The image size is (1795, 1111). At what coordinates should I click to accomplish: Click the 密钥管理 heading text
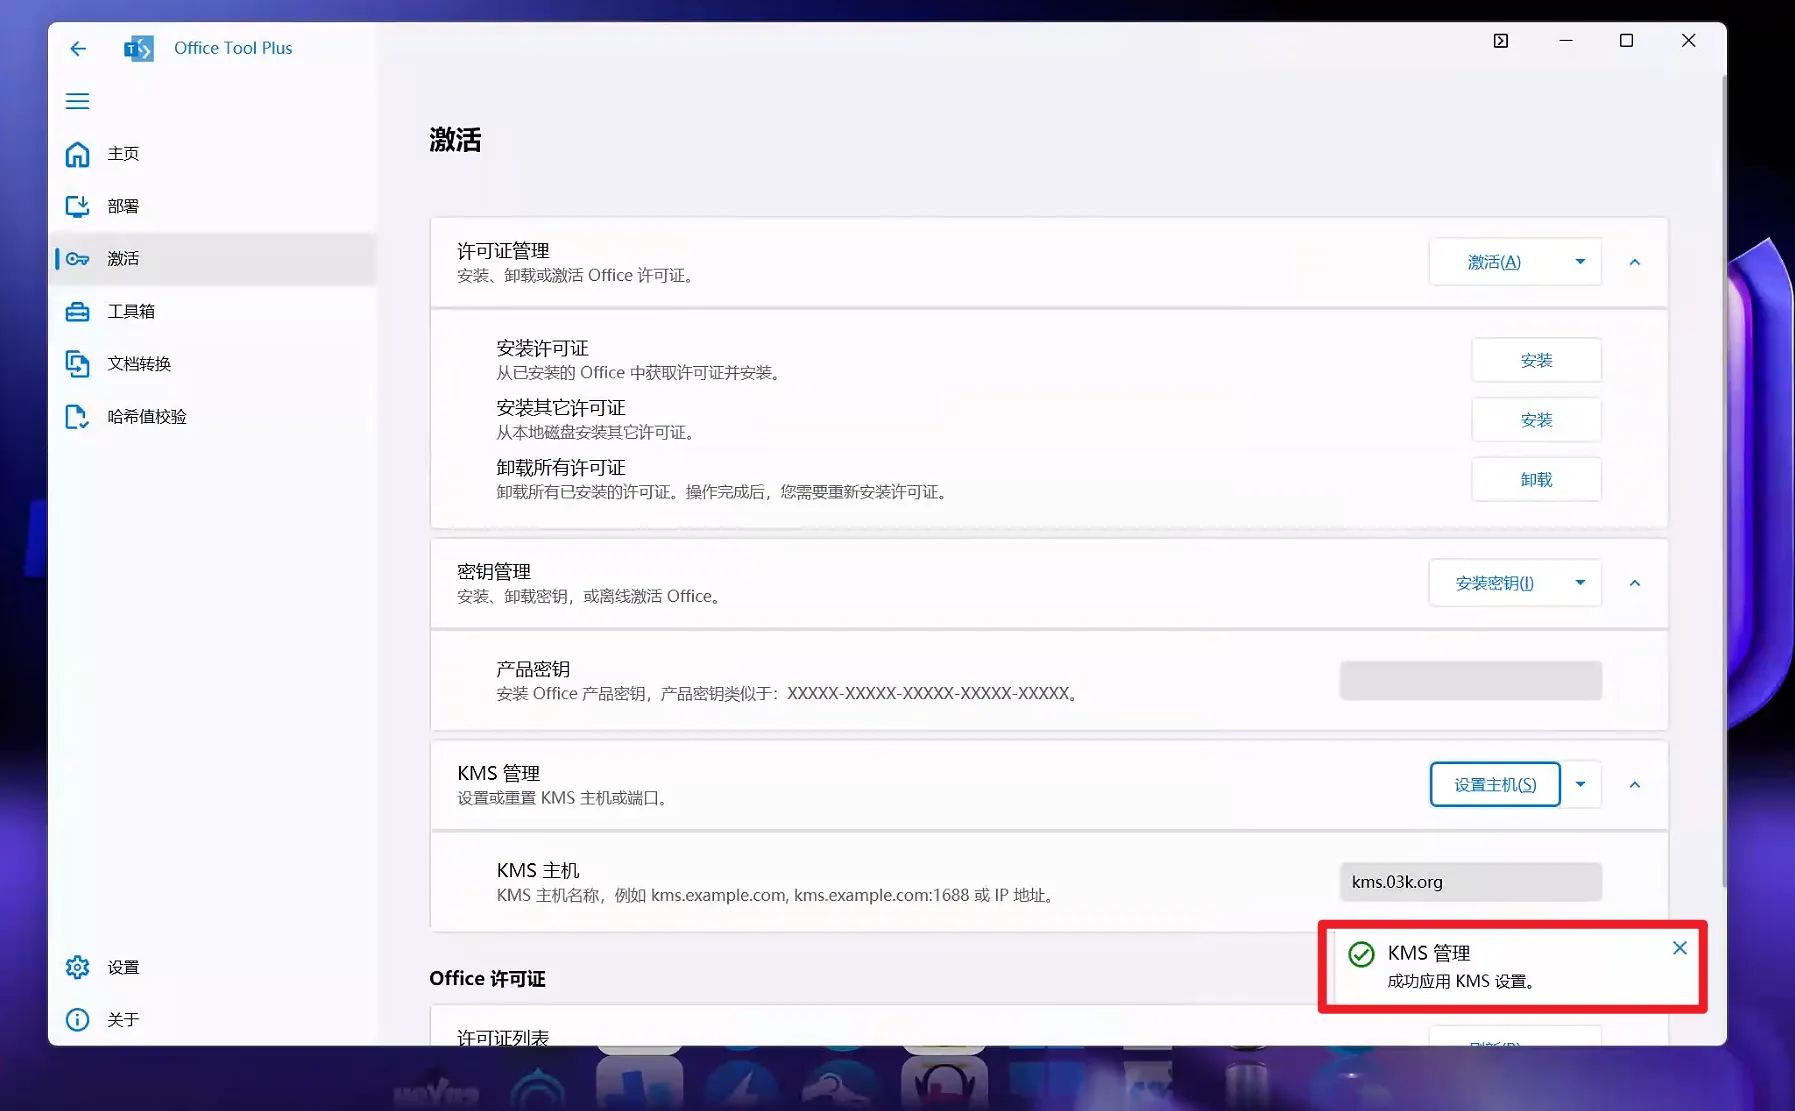pyautogui.click(x=494, y=572)
